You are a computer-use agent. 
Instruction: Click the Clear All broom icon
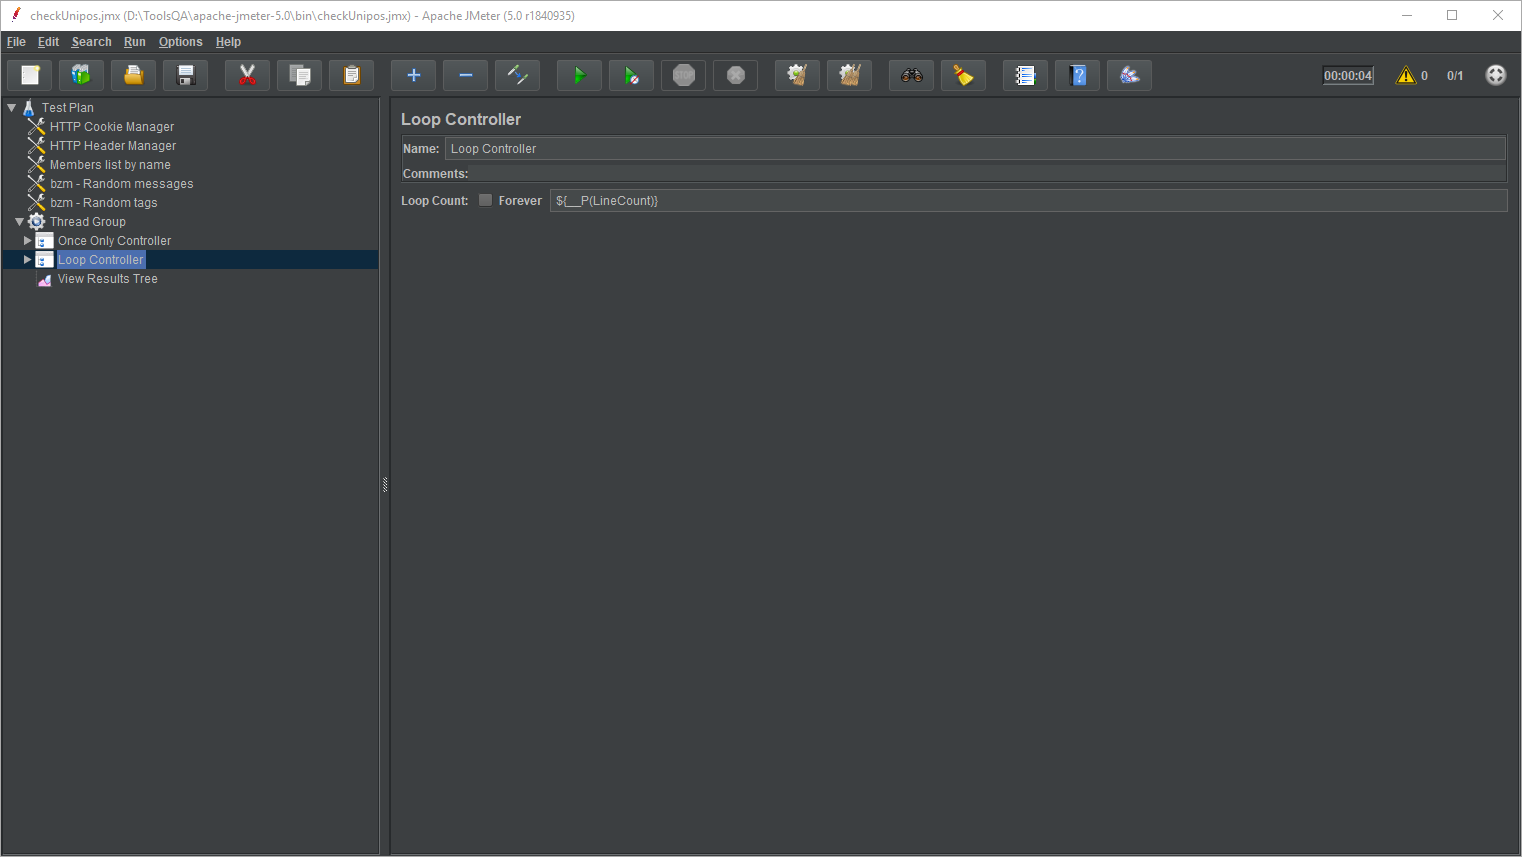tap(849, 76)
